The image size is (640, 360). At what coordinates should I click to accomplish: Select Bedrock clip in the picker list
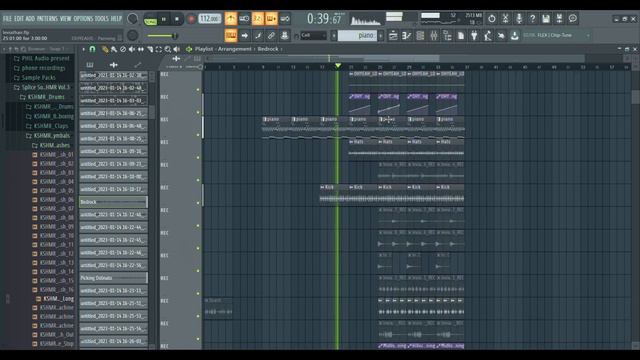point(113,202)
